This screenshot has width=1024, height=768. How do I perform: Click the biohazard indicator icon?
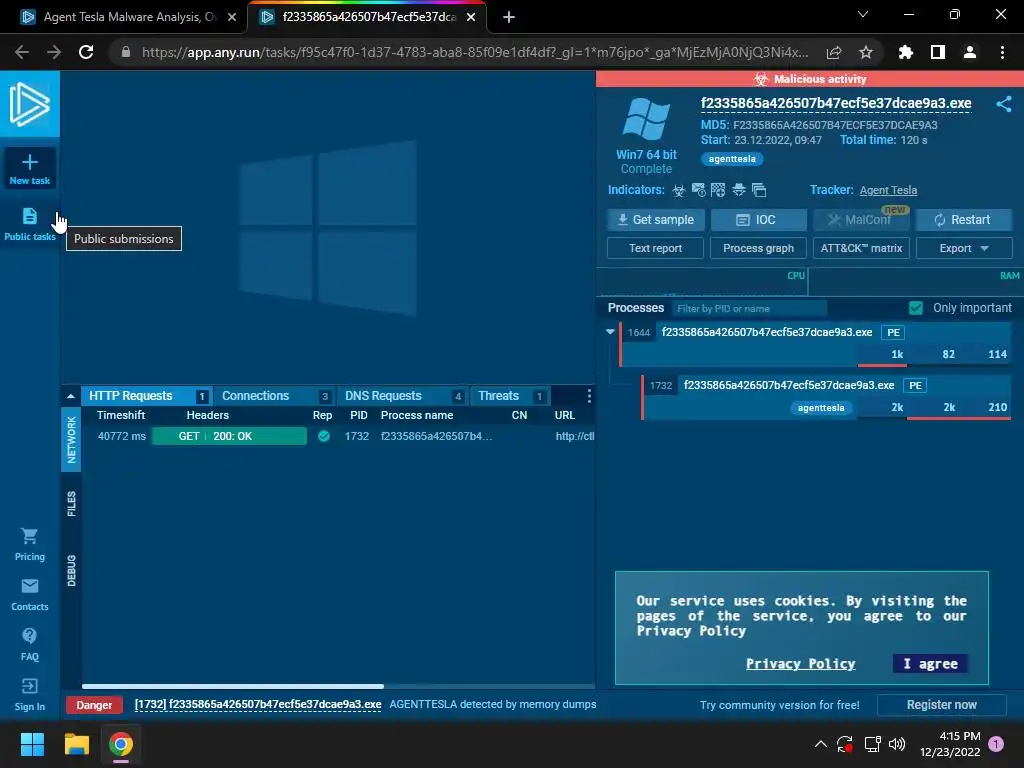[679, 190]
